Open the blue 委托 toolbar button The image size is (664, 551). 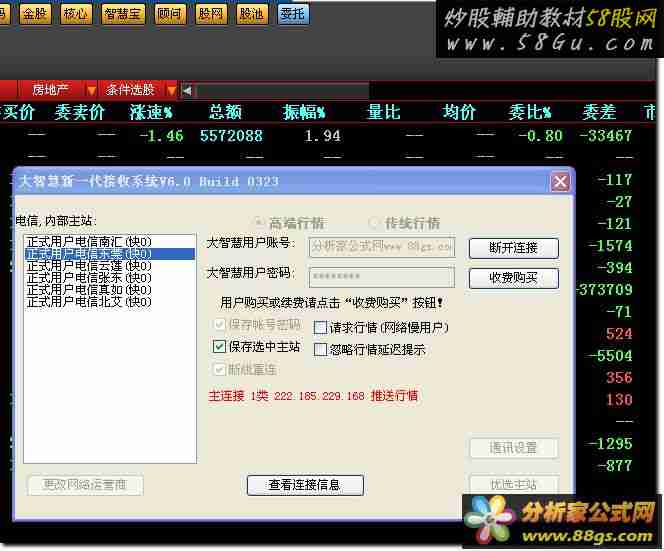[293, 14]
